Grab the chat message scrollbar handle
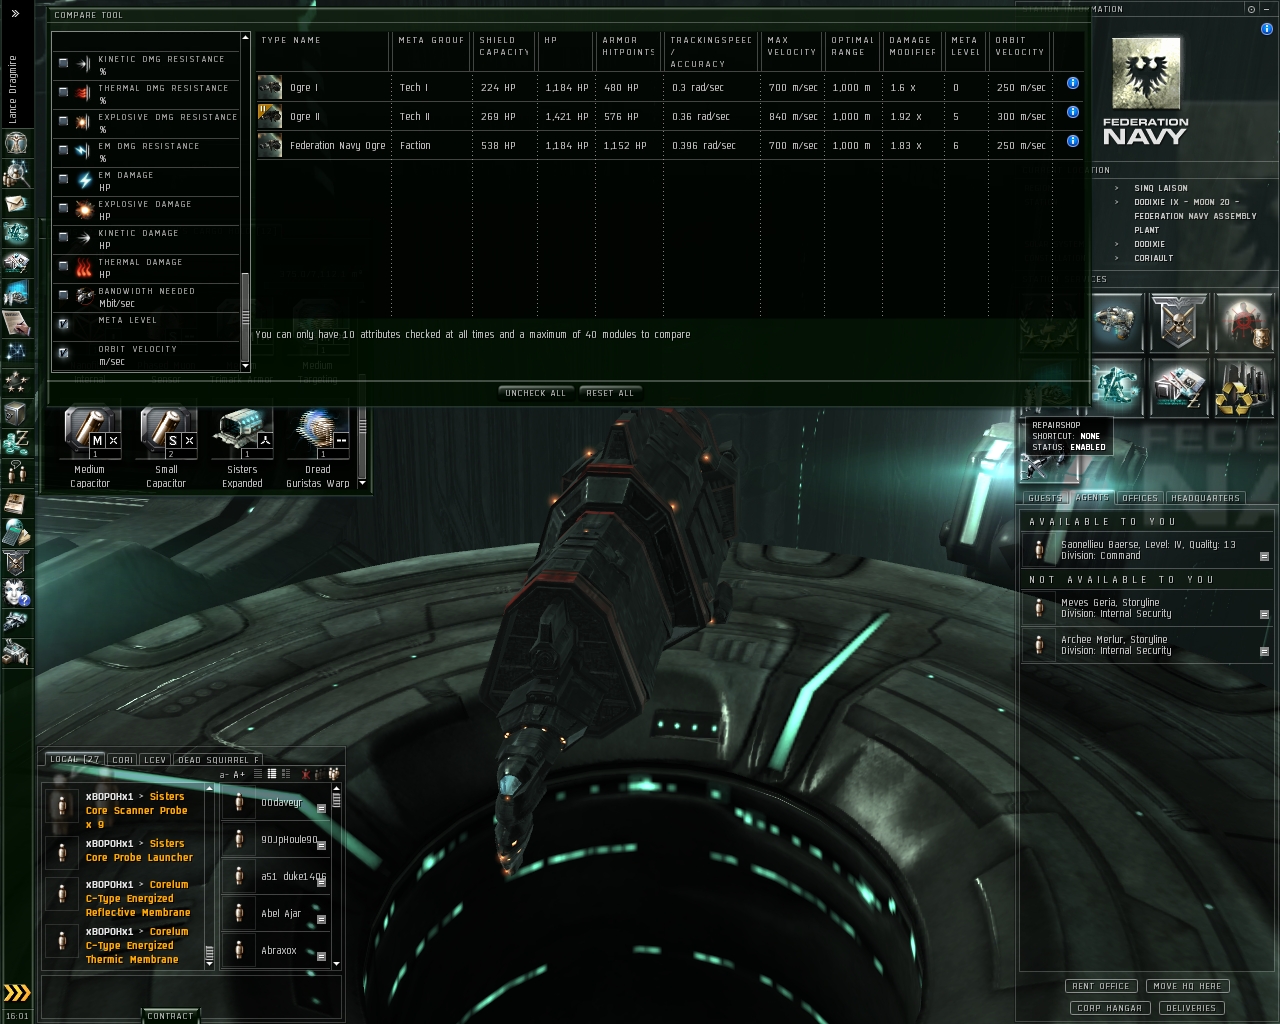Image resolution: width=1280 pixels, height=1024 pixels. point(209,954)
